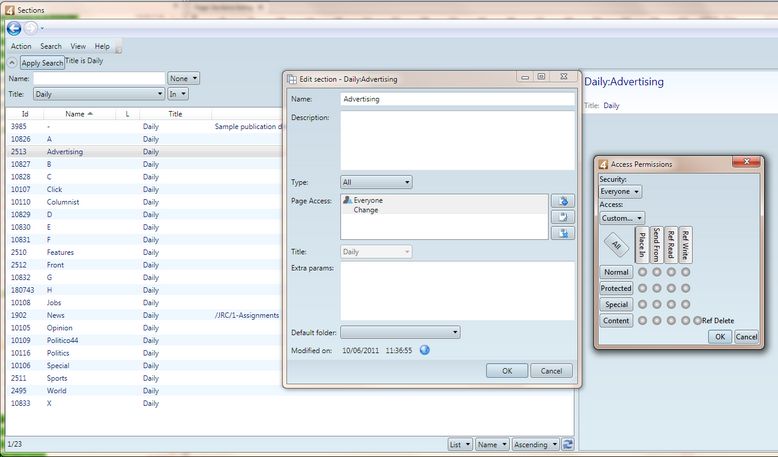Cancel the Edit section dialog
This screenshot has width=778, height=457.
click(x=551, y=371)
